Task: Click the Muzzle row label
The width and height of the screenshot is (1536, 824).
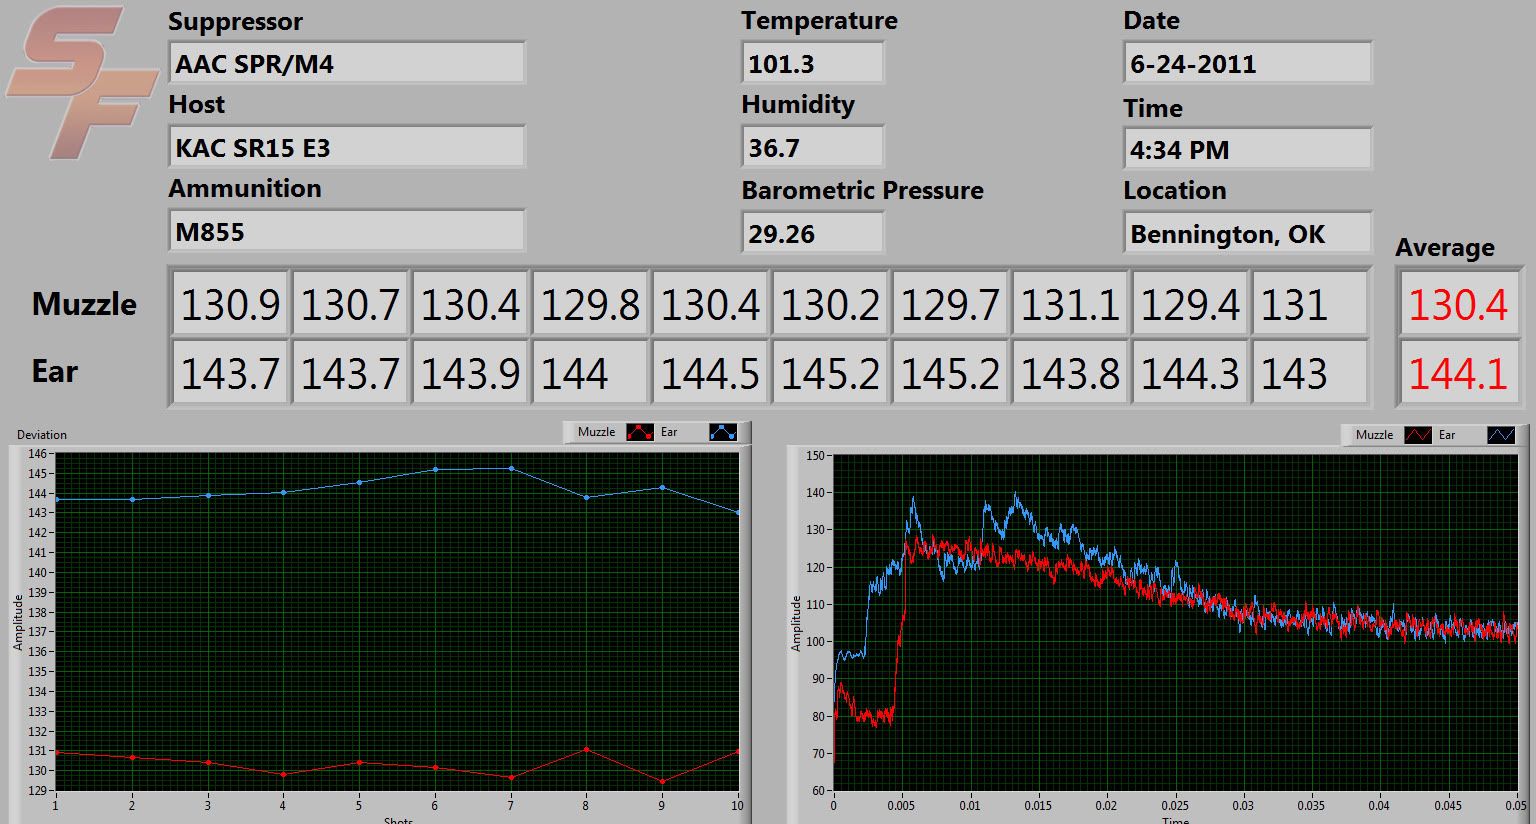Action: (84, 304)
